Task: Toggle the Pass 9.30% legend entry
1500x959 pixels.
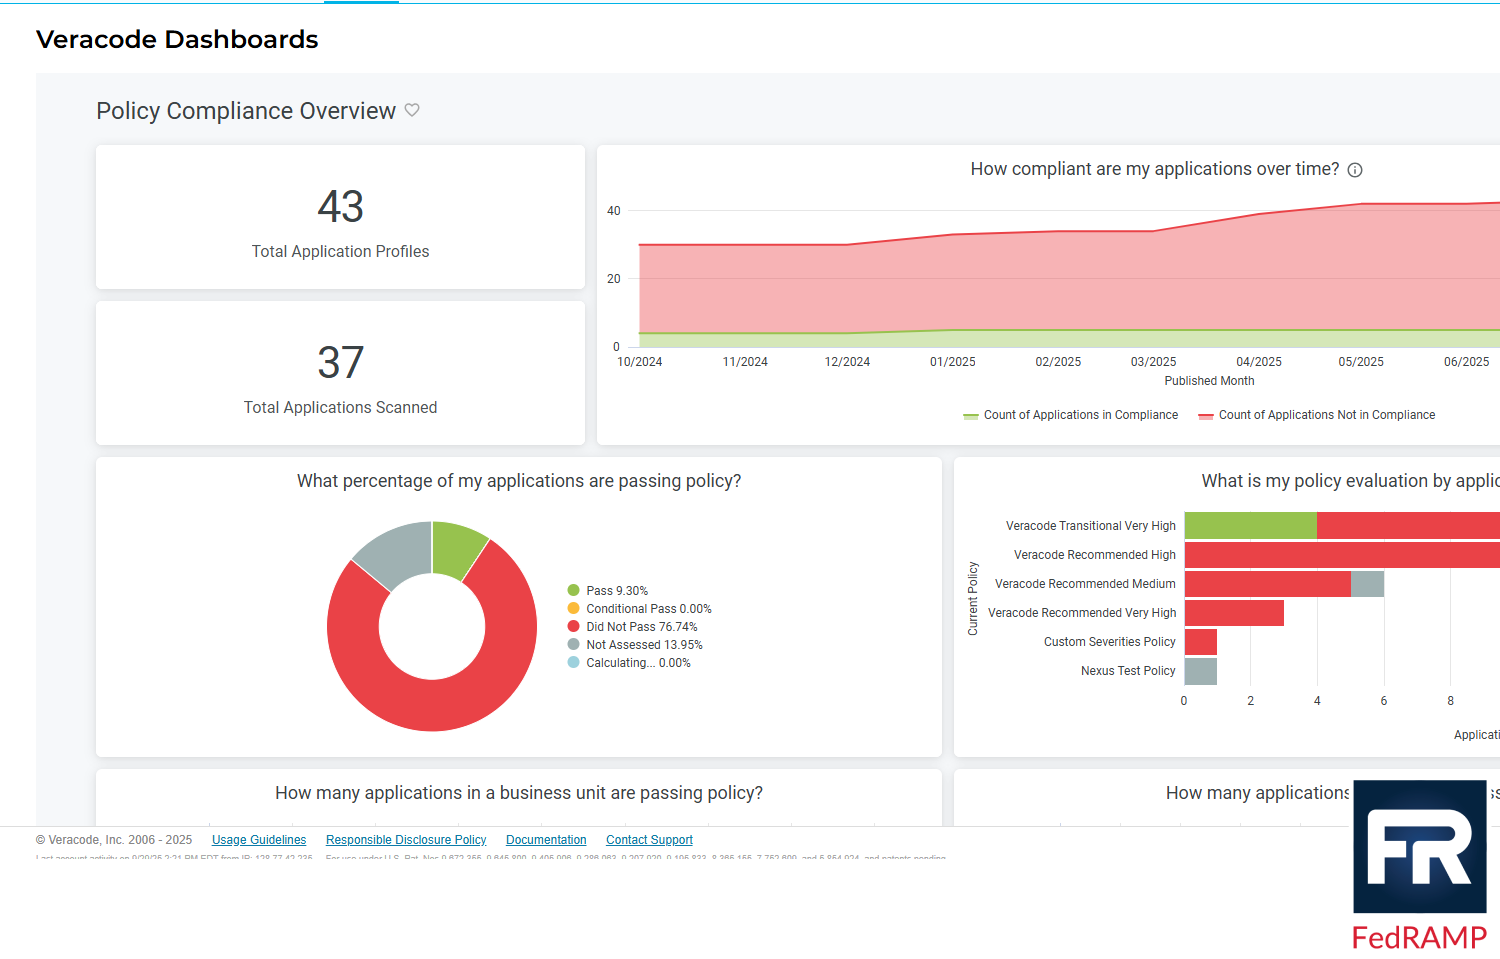Action: (x=616, y=591)
